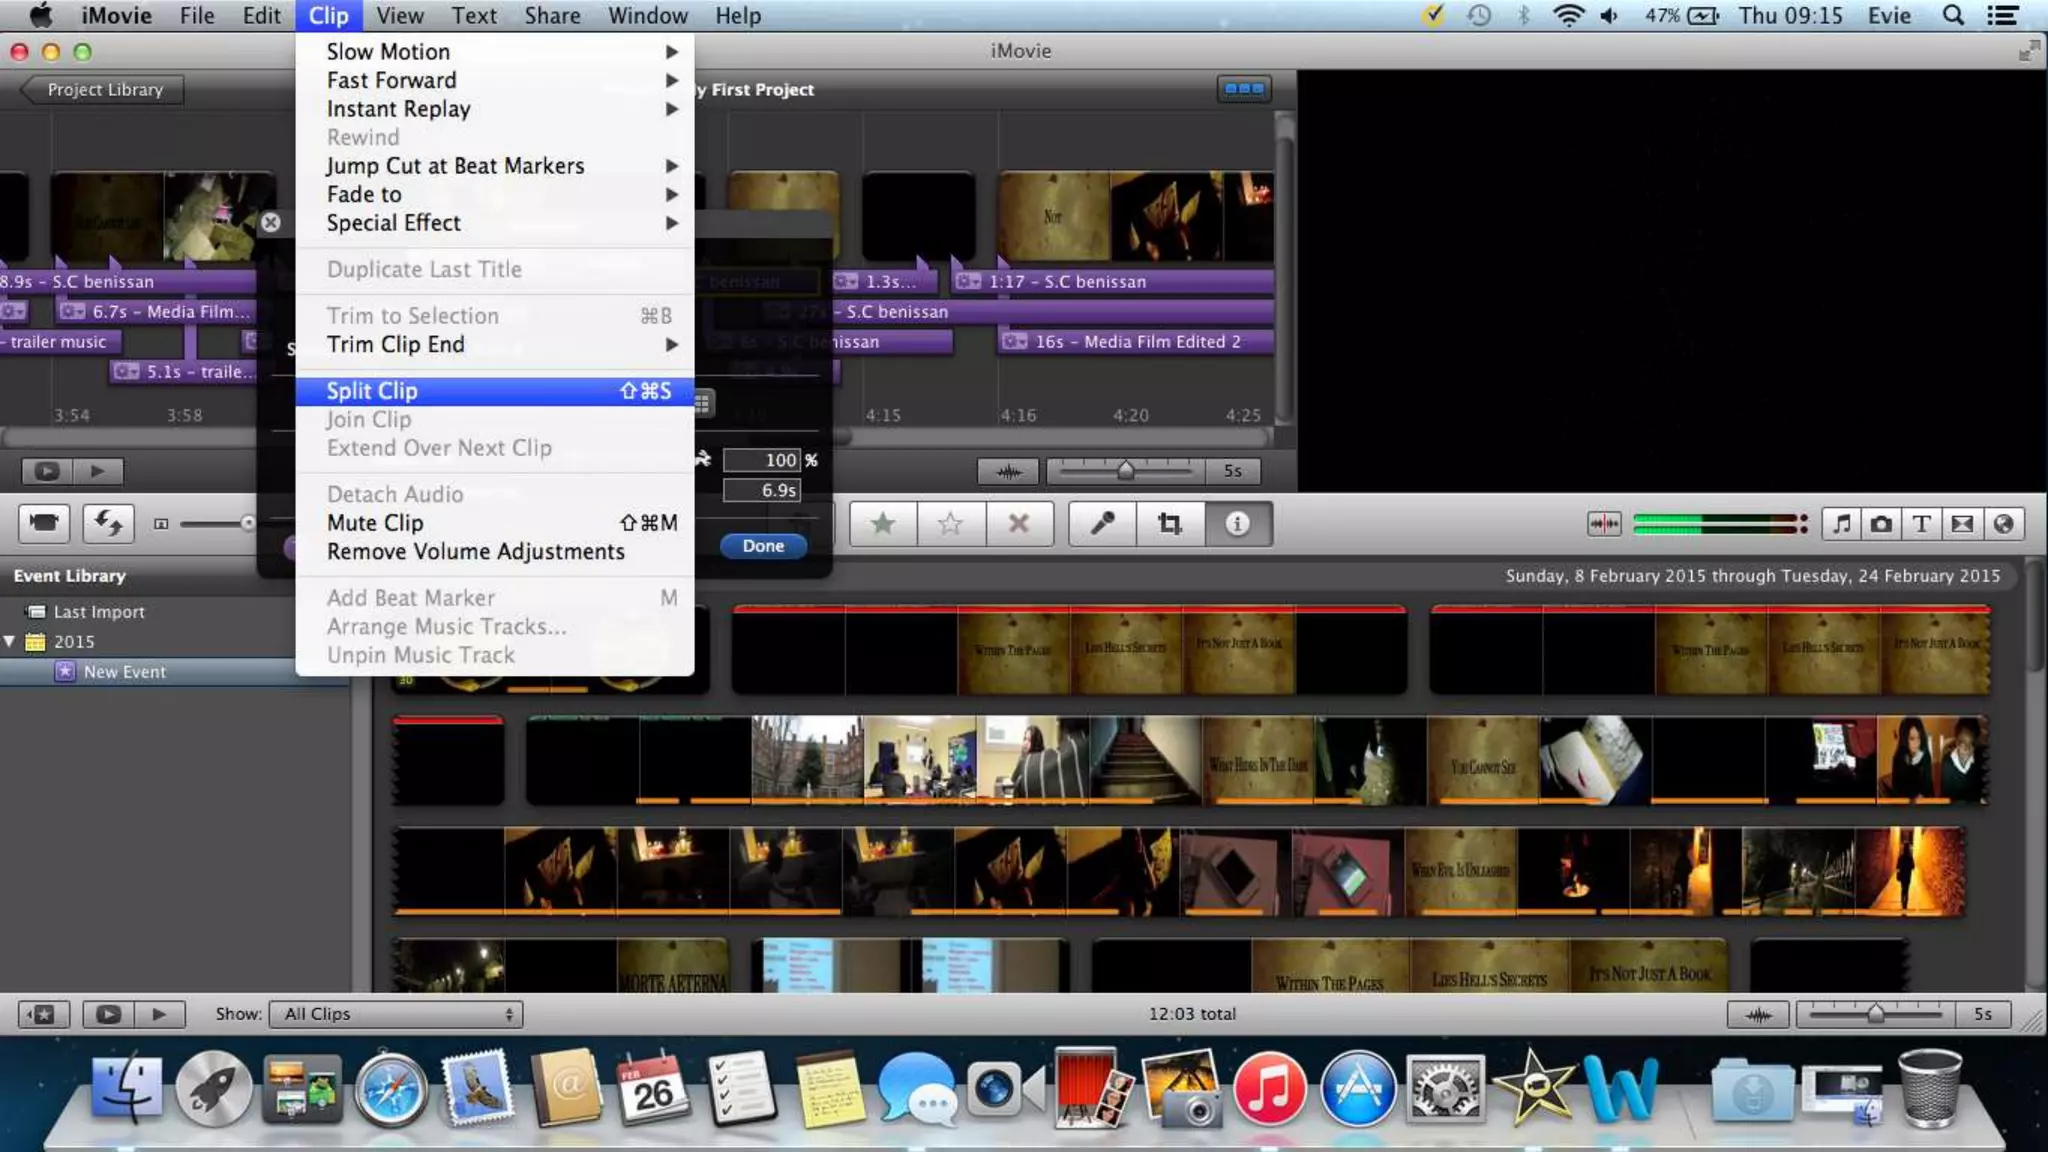
Task: Select Mute Clip in the Clip menu
Action: (x=495, y=523)
